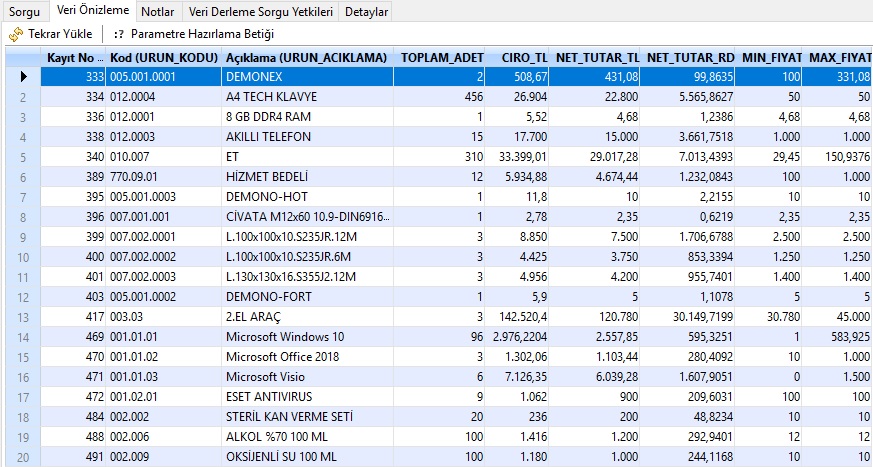
Task: Switch to the Sorgu tab
Action: (x=24, y=12)
